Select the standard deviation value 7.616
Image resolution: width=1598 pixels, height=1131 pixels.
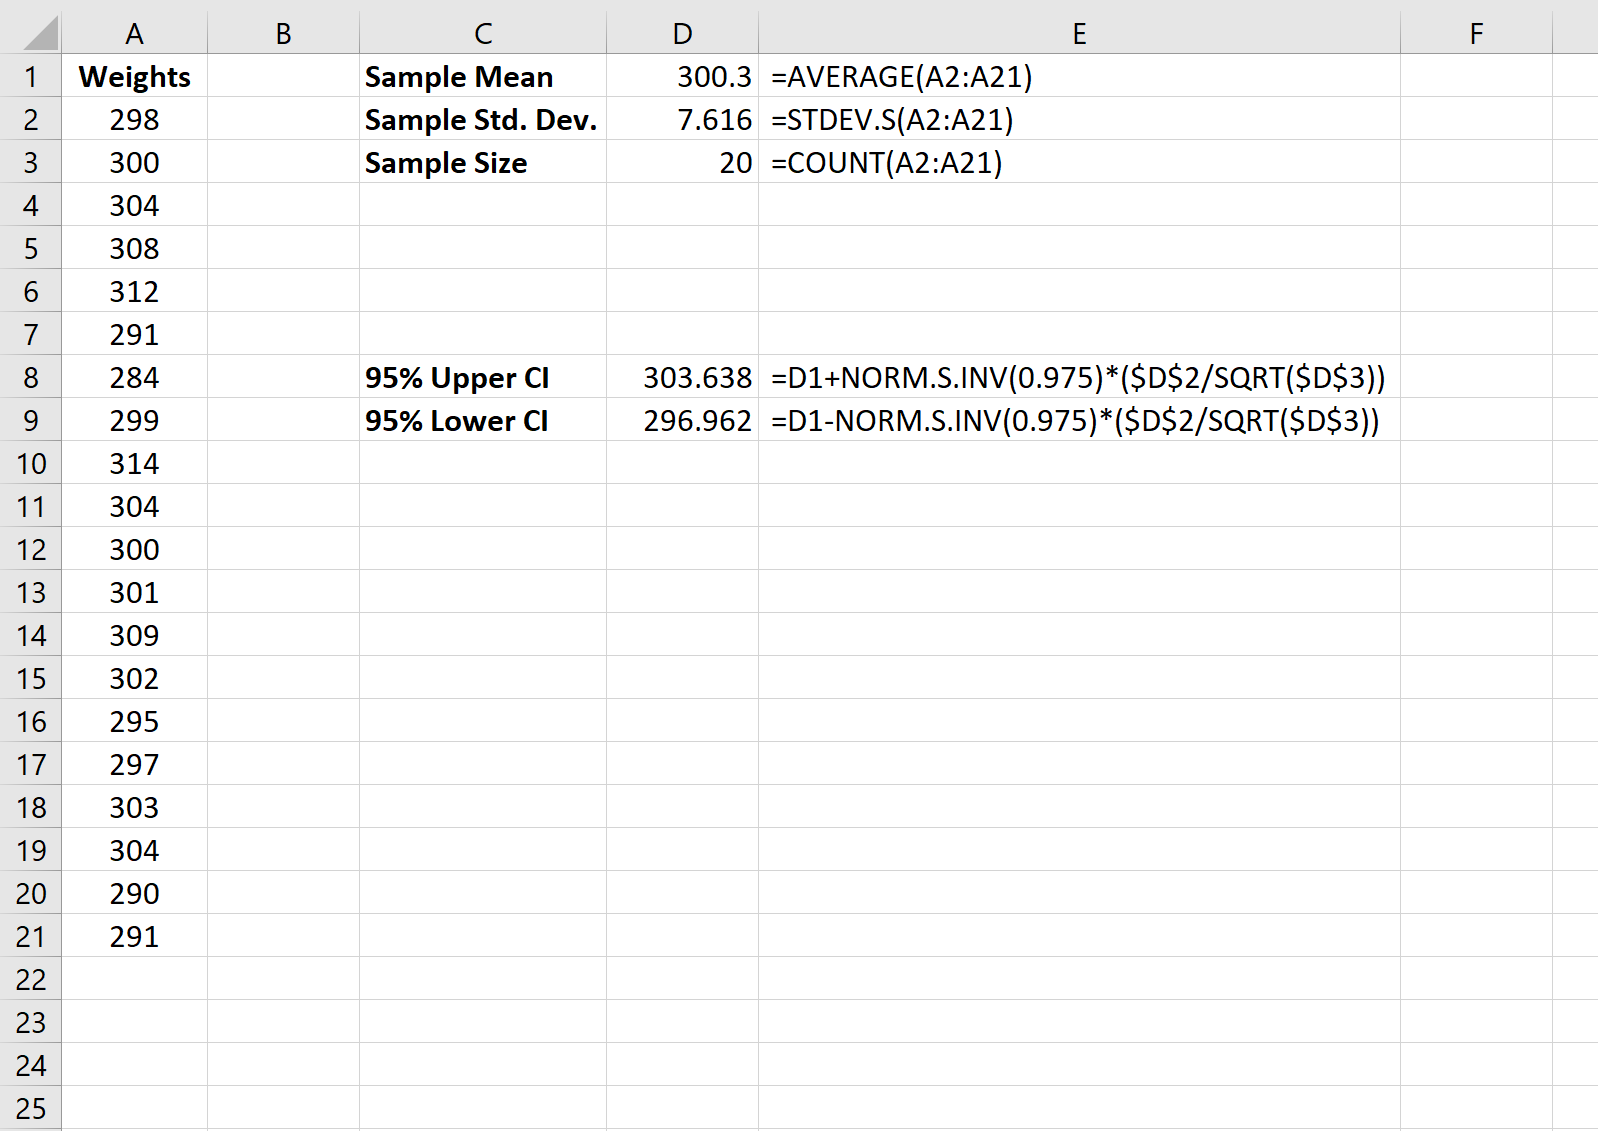682,119
